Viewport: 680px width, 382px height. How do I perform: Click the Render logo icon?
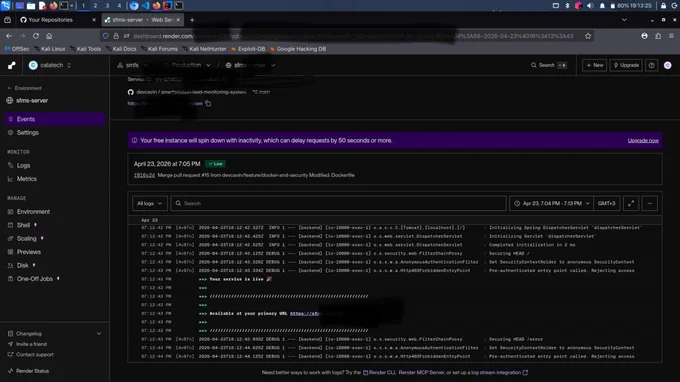(x=12, y=65)
